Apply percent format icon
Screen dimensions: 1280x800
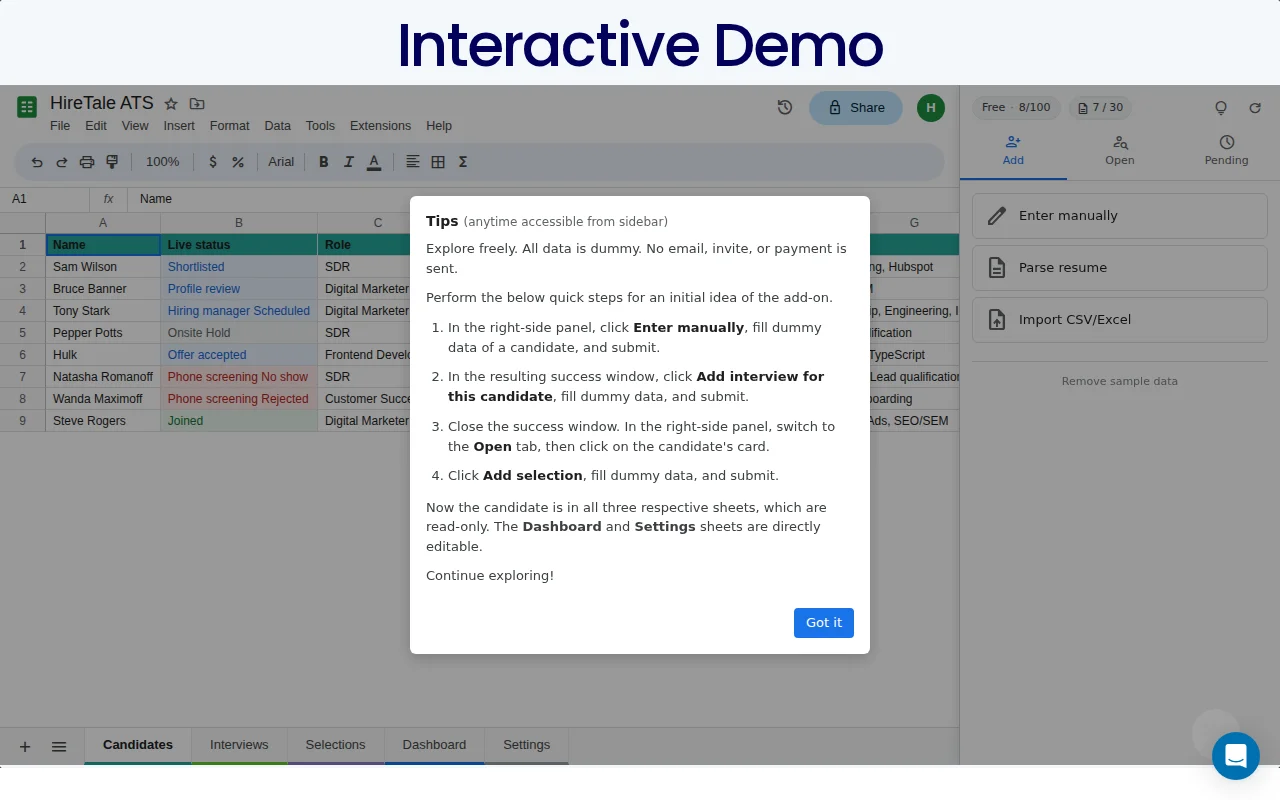pyautogui.click(x=238, y=162)
